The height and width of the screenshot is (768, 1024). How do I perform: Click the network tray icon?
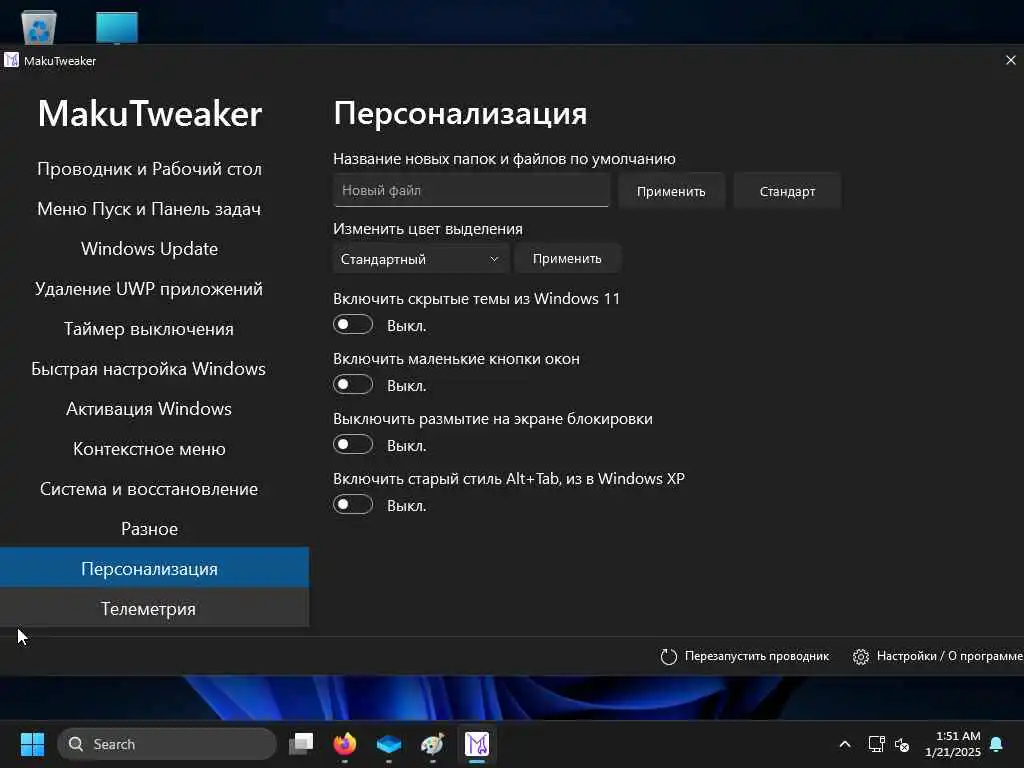click(x=876, y=744)
